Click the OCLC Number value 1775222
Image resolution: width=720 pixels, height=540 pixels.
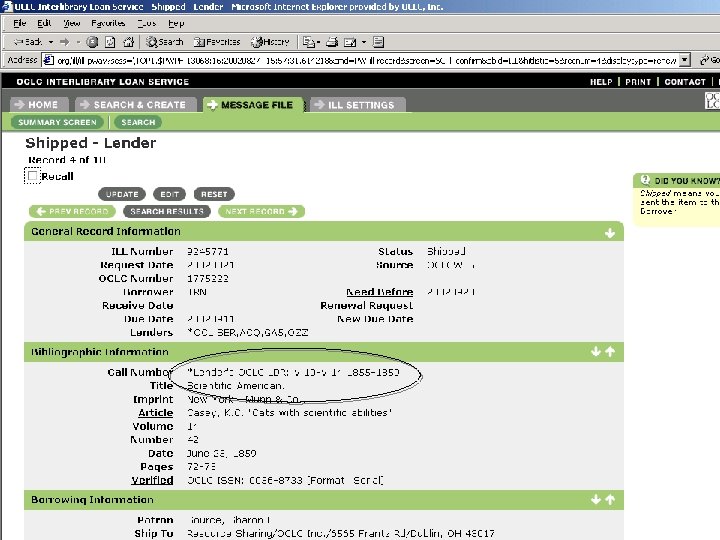pyautogui.click(x=208, y=279)
